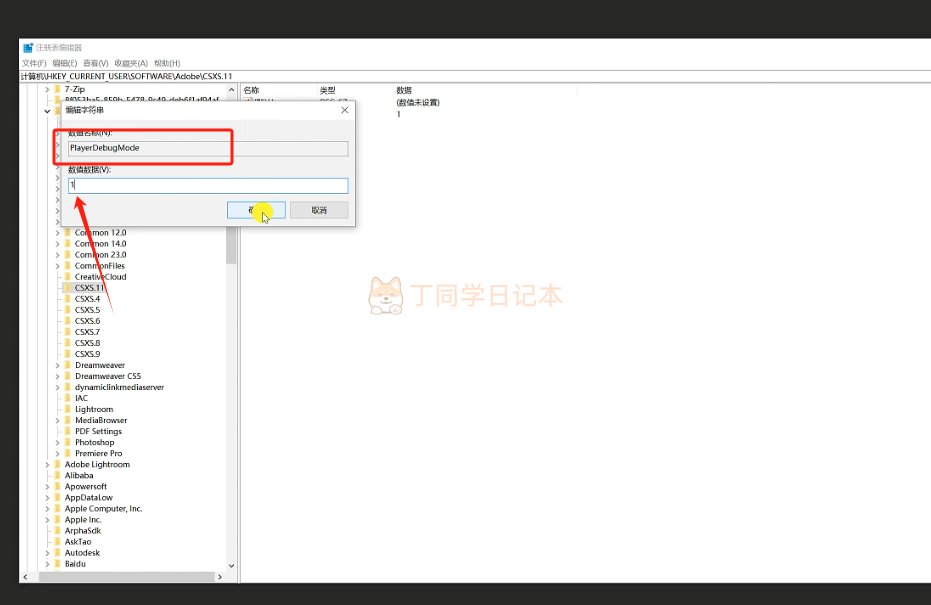Viewport: 931px width, 605px height.
Task: Click the folder icon beside IAC
Action: point(68,398)
